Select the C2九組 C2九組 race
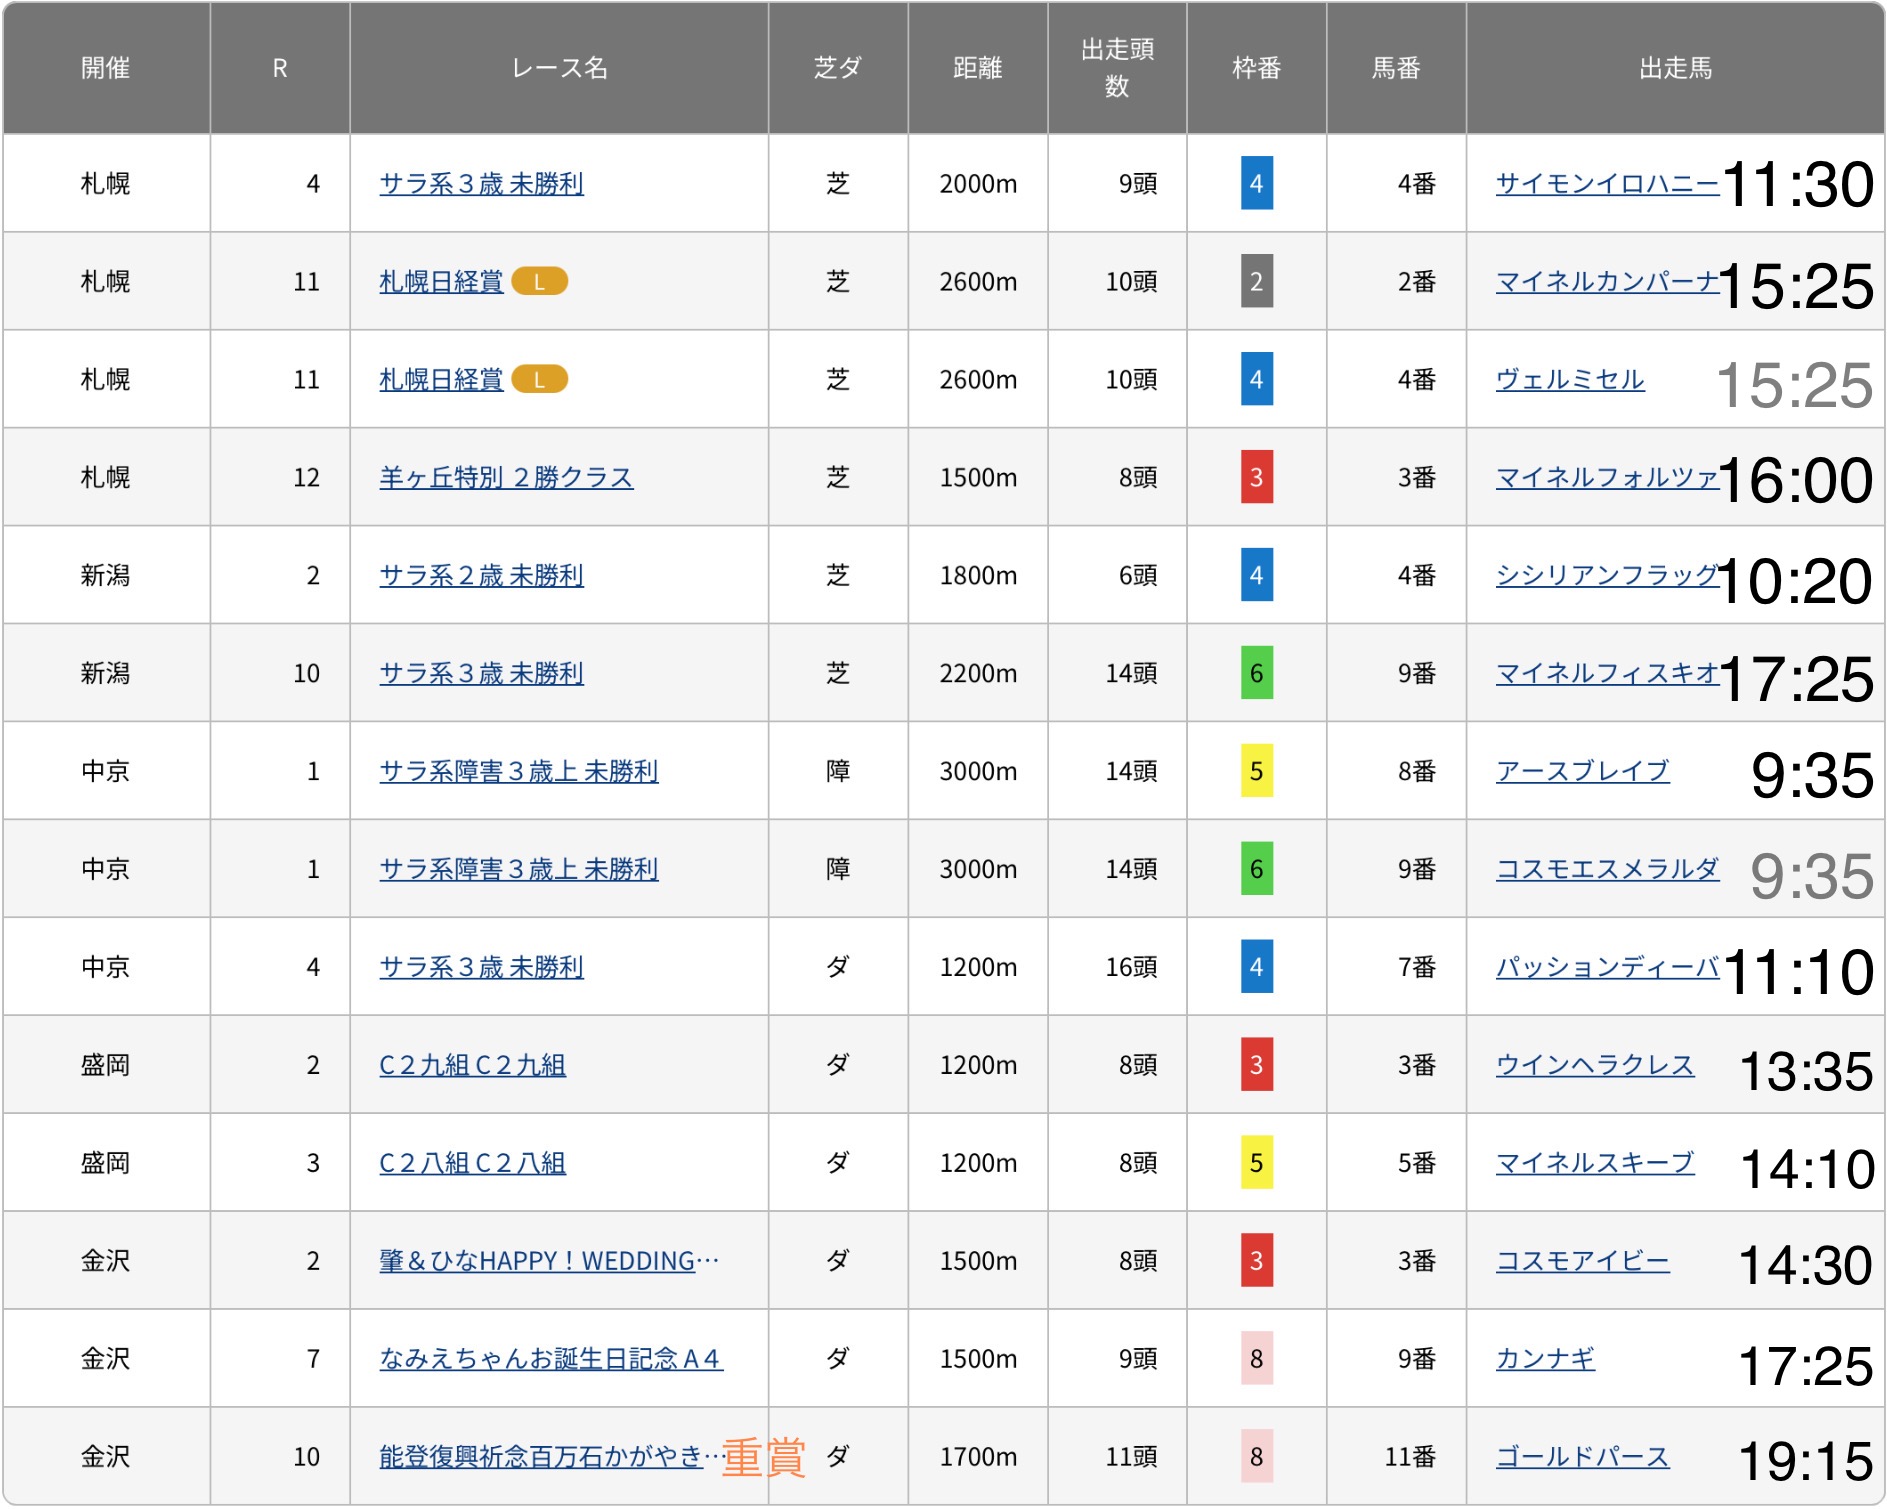Screen dimensions: 1887x1509 (472, 1065)
